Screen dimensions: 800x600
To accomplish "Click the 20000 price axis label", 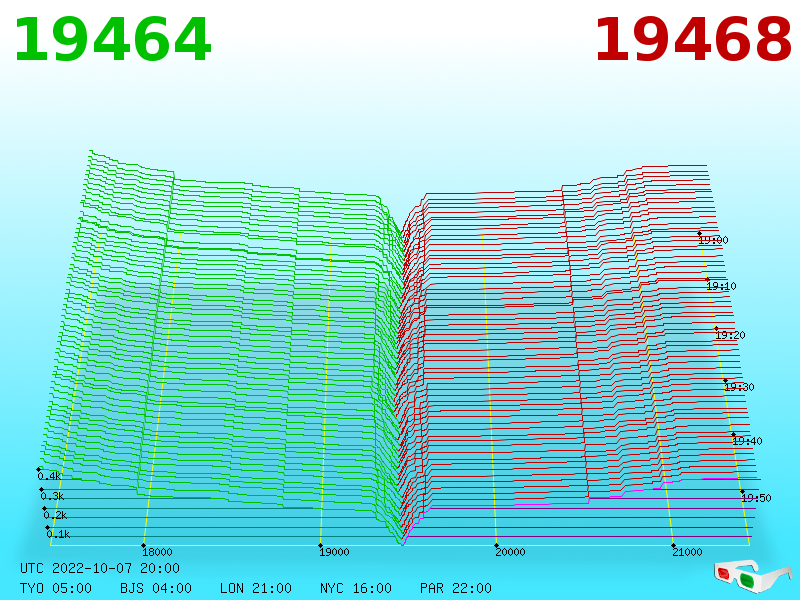I will click(510, 552).
